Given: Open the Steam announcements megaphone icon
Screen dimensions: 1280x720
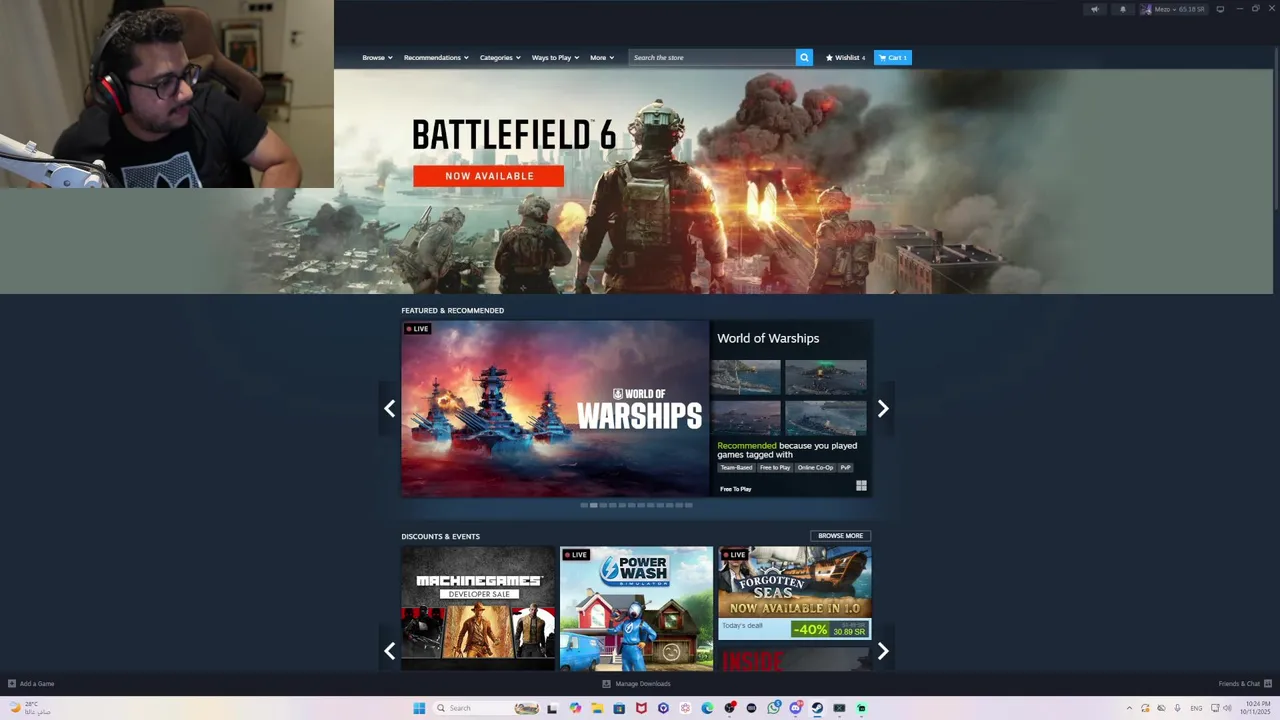Looking at the screenshot, I should coord(1095,9).
